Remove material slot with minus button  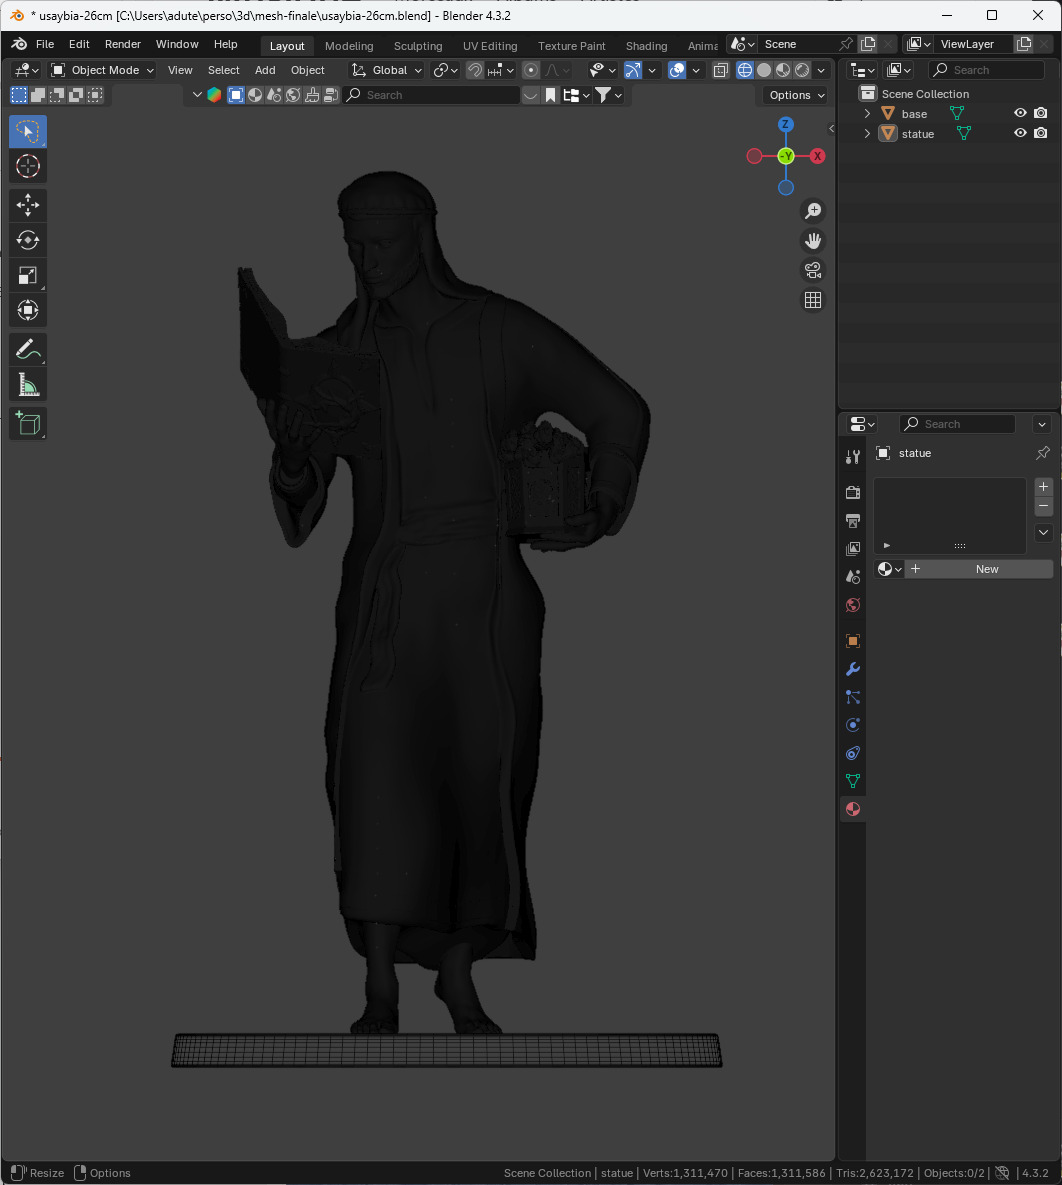point(1043,506)
